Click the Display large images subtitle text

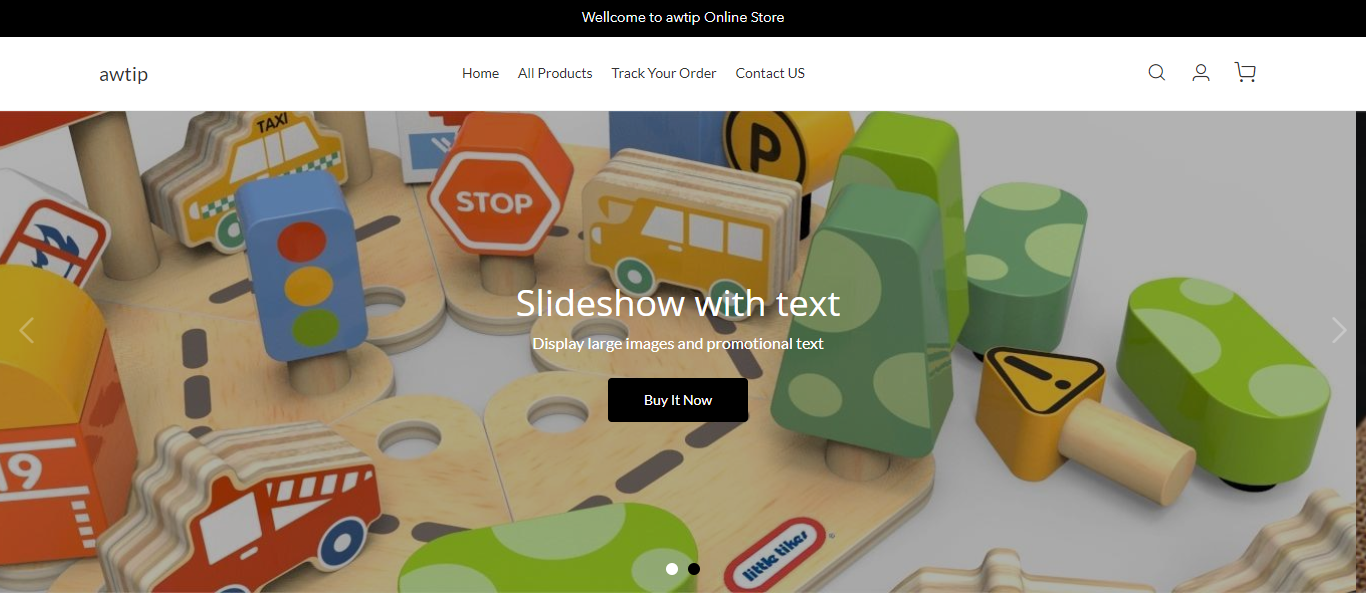(678, 344)
